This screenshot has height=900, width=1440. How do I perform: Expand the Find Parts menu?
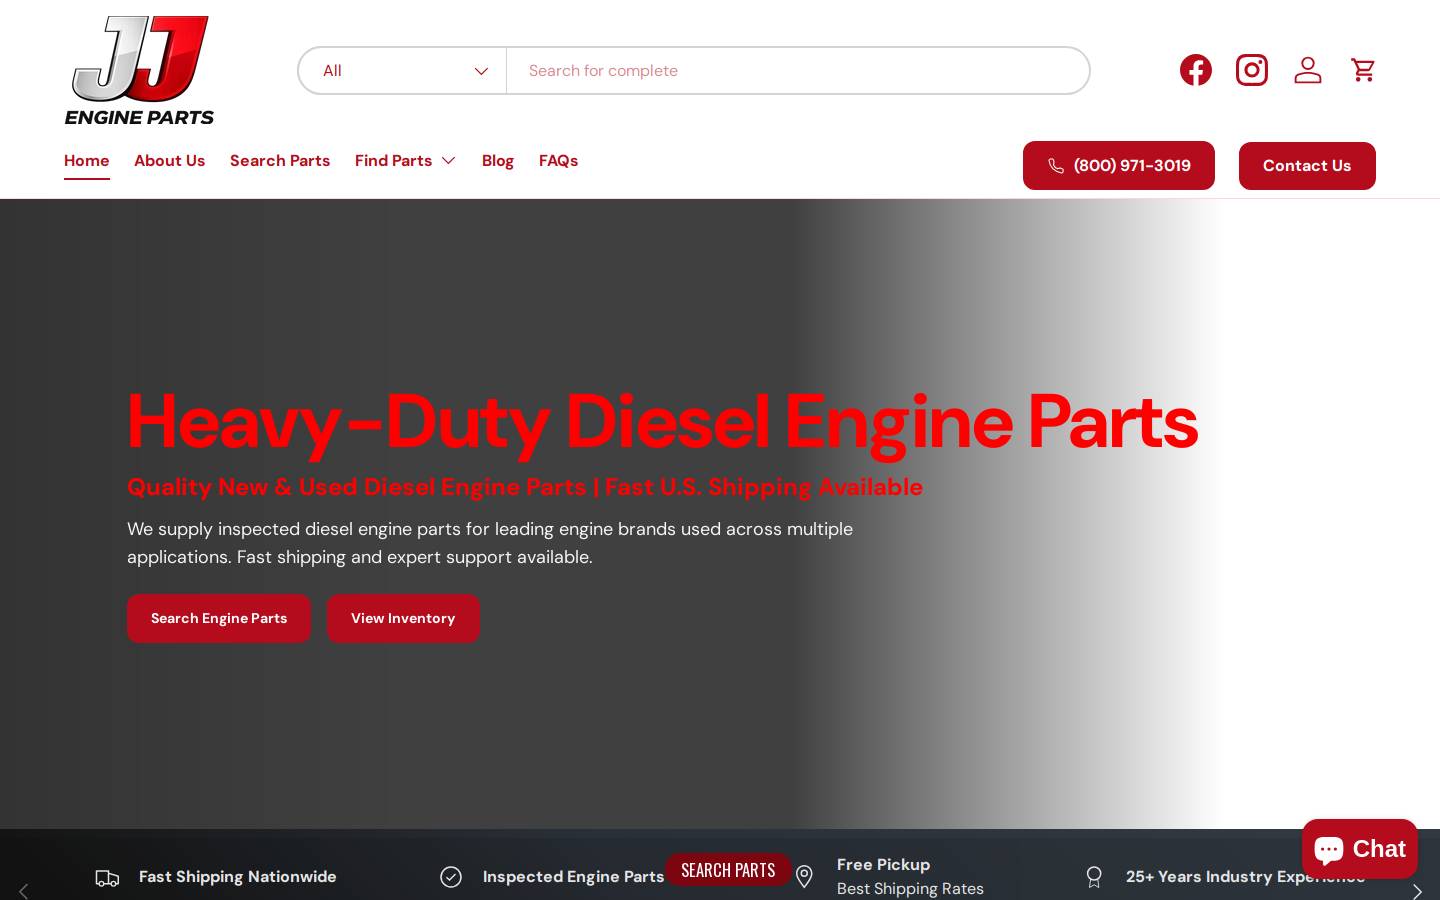click(405, 161)
